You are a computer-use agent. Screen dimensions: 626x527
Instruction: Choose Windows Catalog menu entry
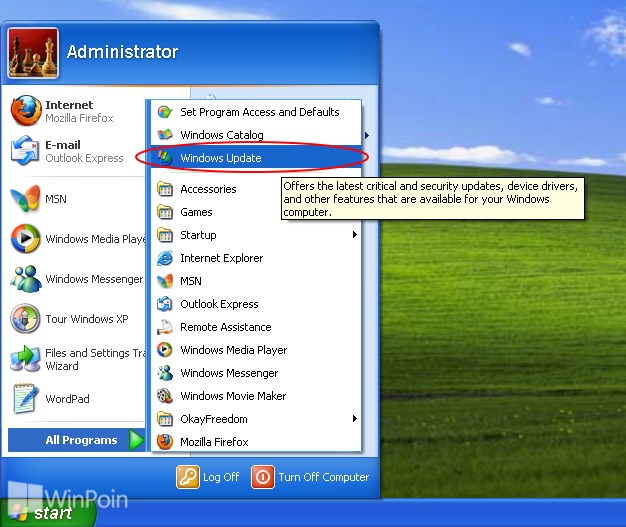click(x=256, y=135)
